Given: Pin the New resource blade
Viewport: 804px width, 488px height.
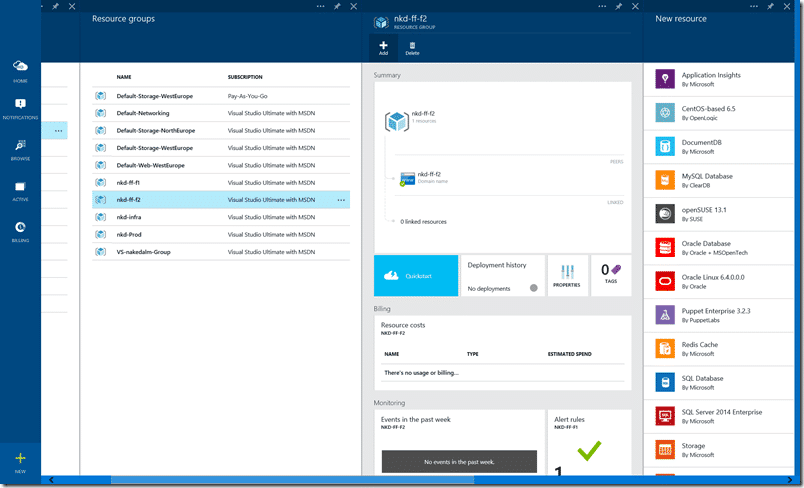Looking at the screenshot, I should click(770, 6).
